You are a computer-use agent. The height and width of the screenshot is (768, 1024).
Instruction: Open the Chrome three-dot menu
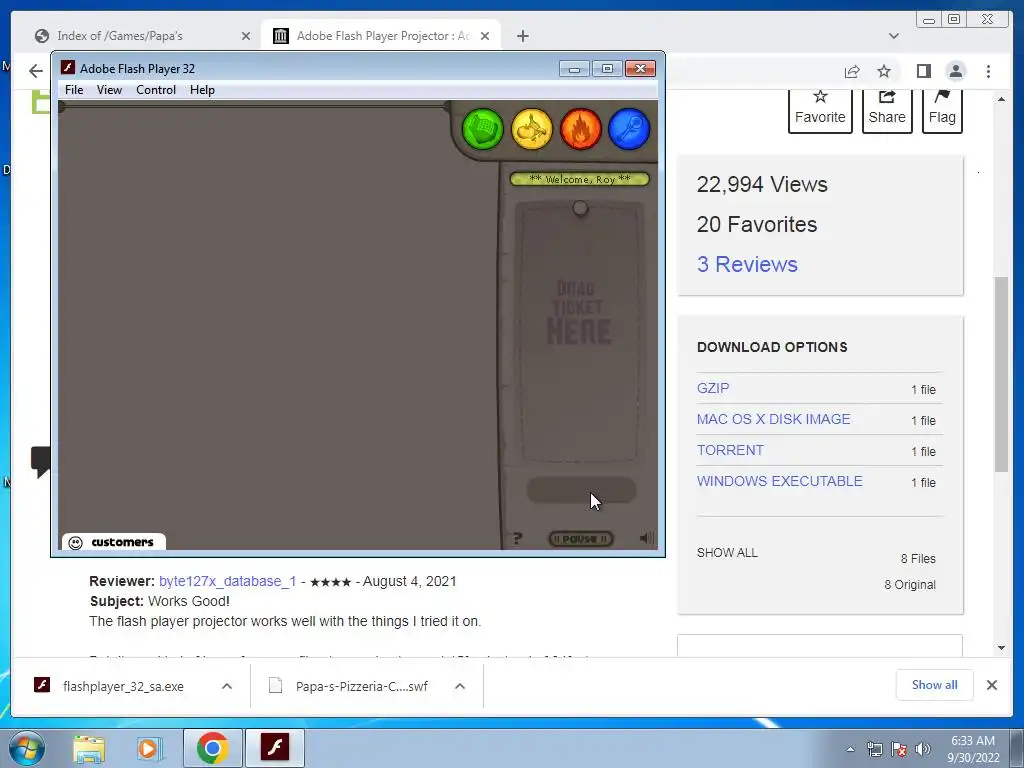tap(988, 71)
